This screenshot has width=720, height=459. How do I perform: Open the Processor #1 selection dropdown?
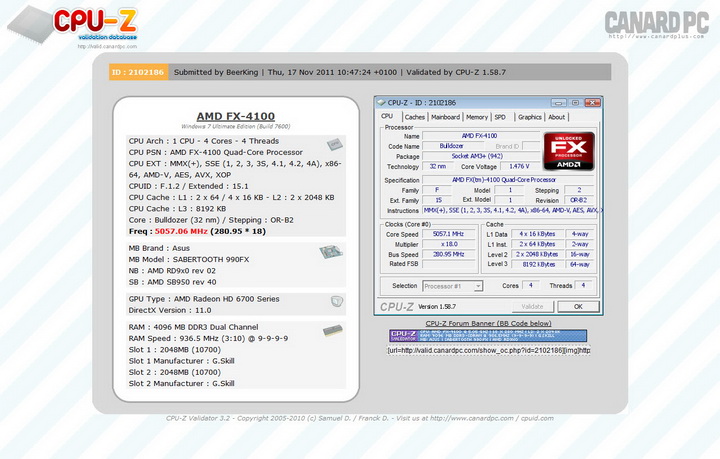(452, 286)
